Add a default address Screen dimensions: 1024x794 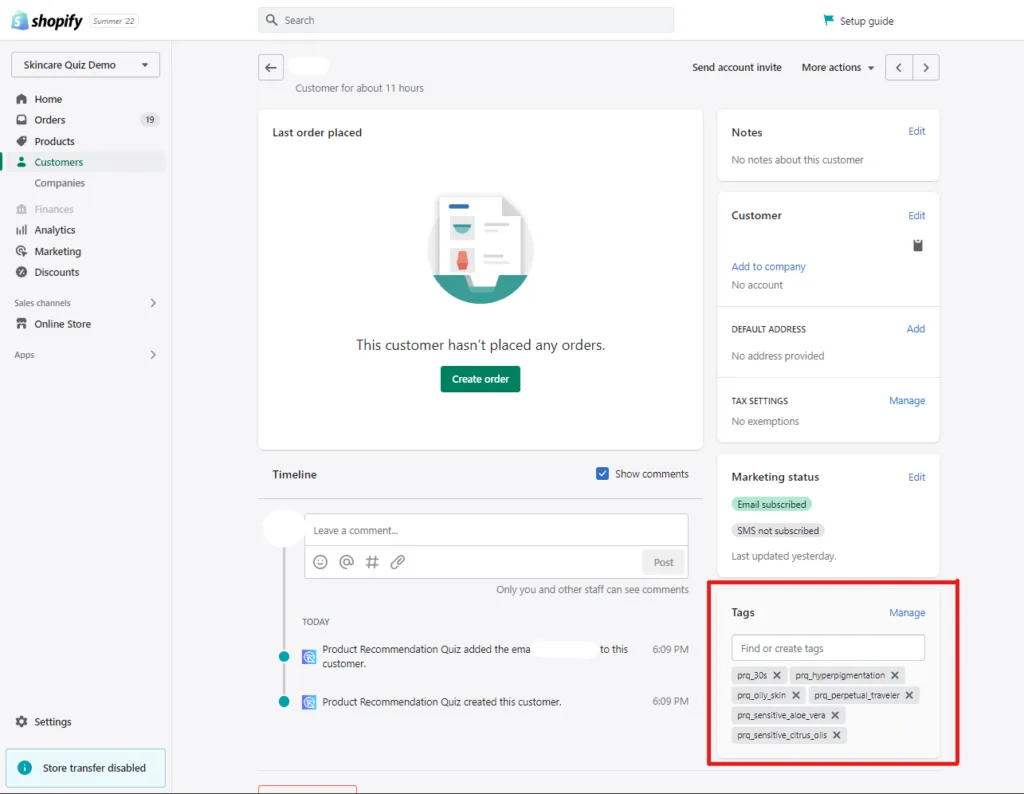[x=916, y=328]
